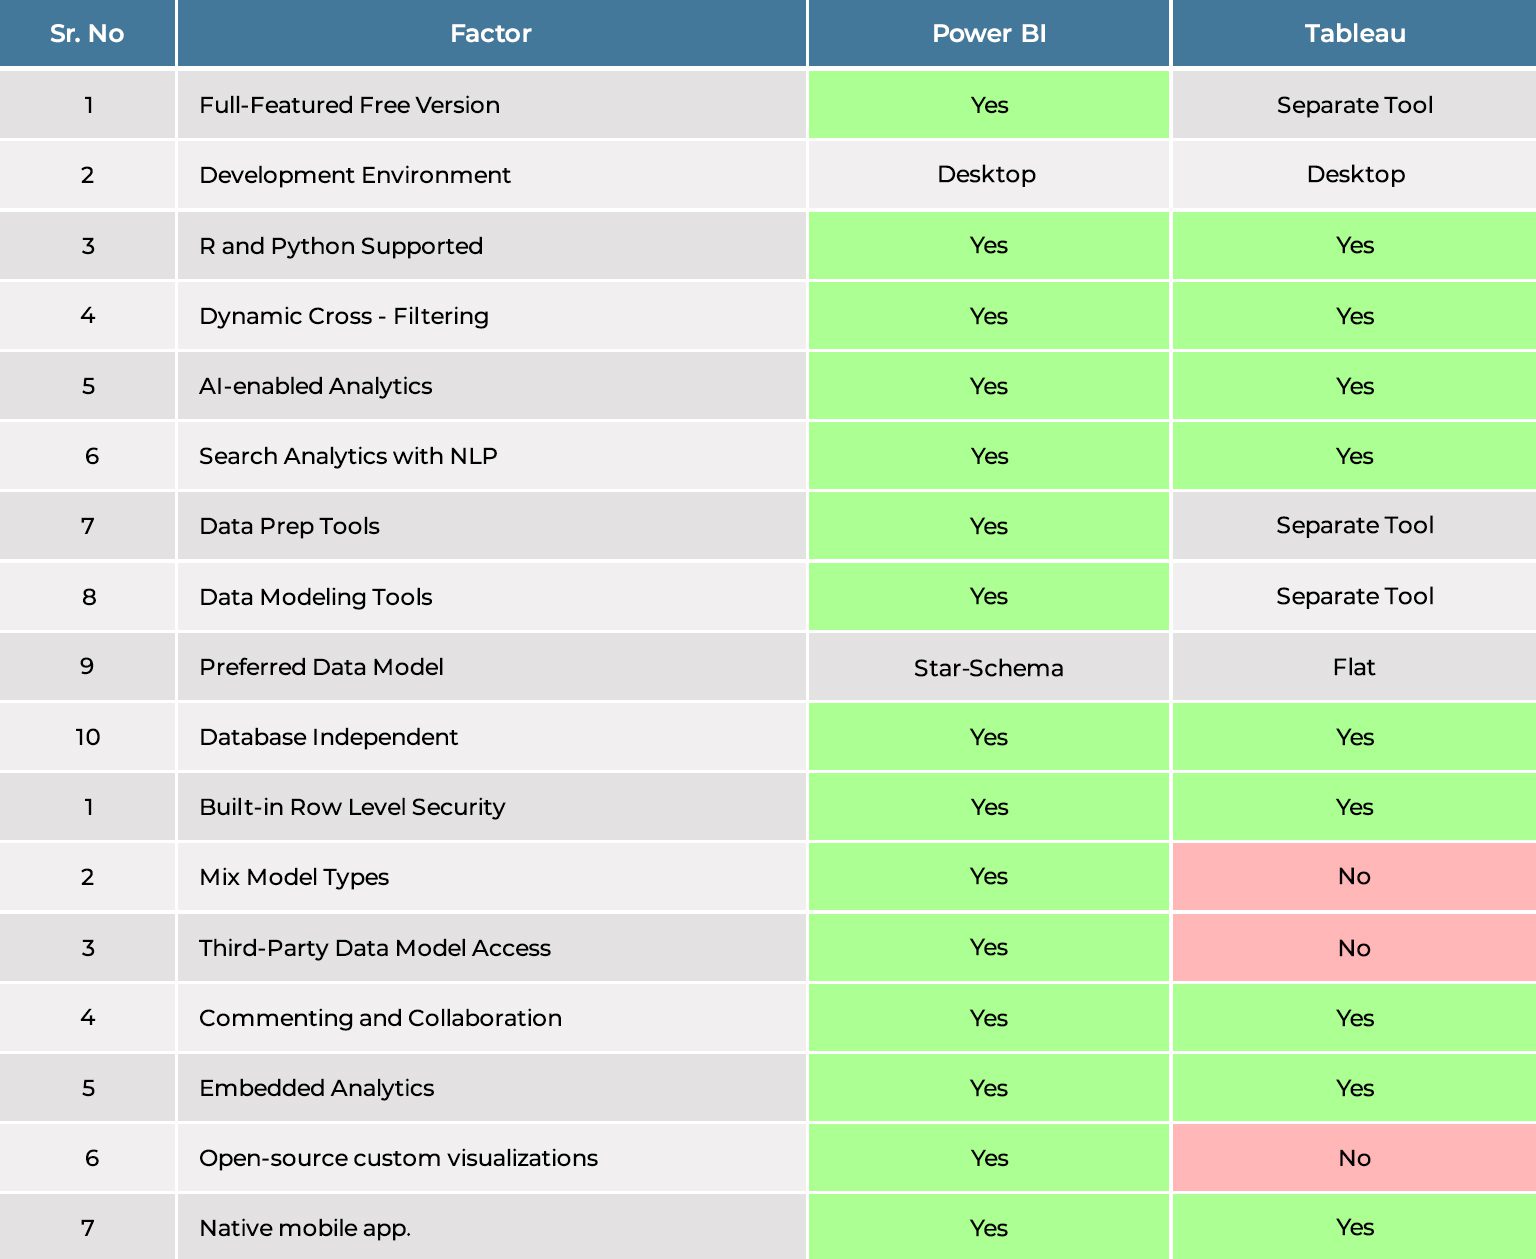Select 'Database Independent' factor cell
The width and height of the screenshot is (1536, 1259).
point(491,737)
